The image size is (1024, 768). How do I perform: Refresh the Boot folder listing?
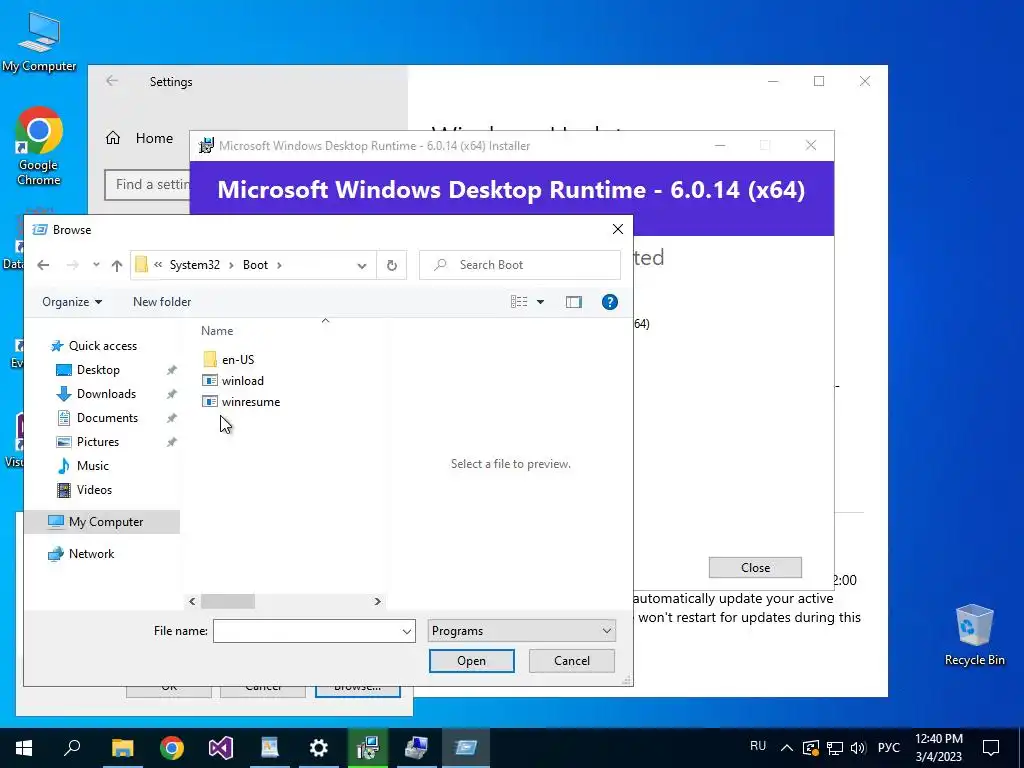pos(392,264)
